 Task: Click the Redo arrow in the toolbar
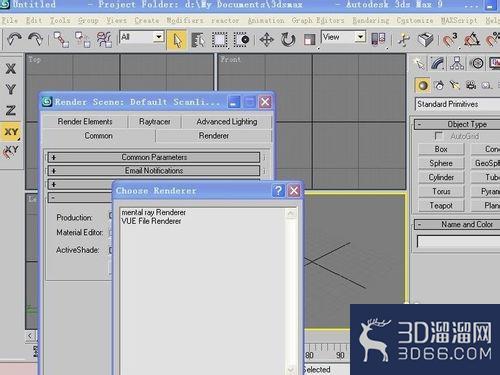[35, 39]
